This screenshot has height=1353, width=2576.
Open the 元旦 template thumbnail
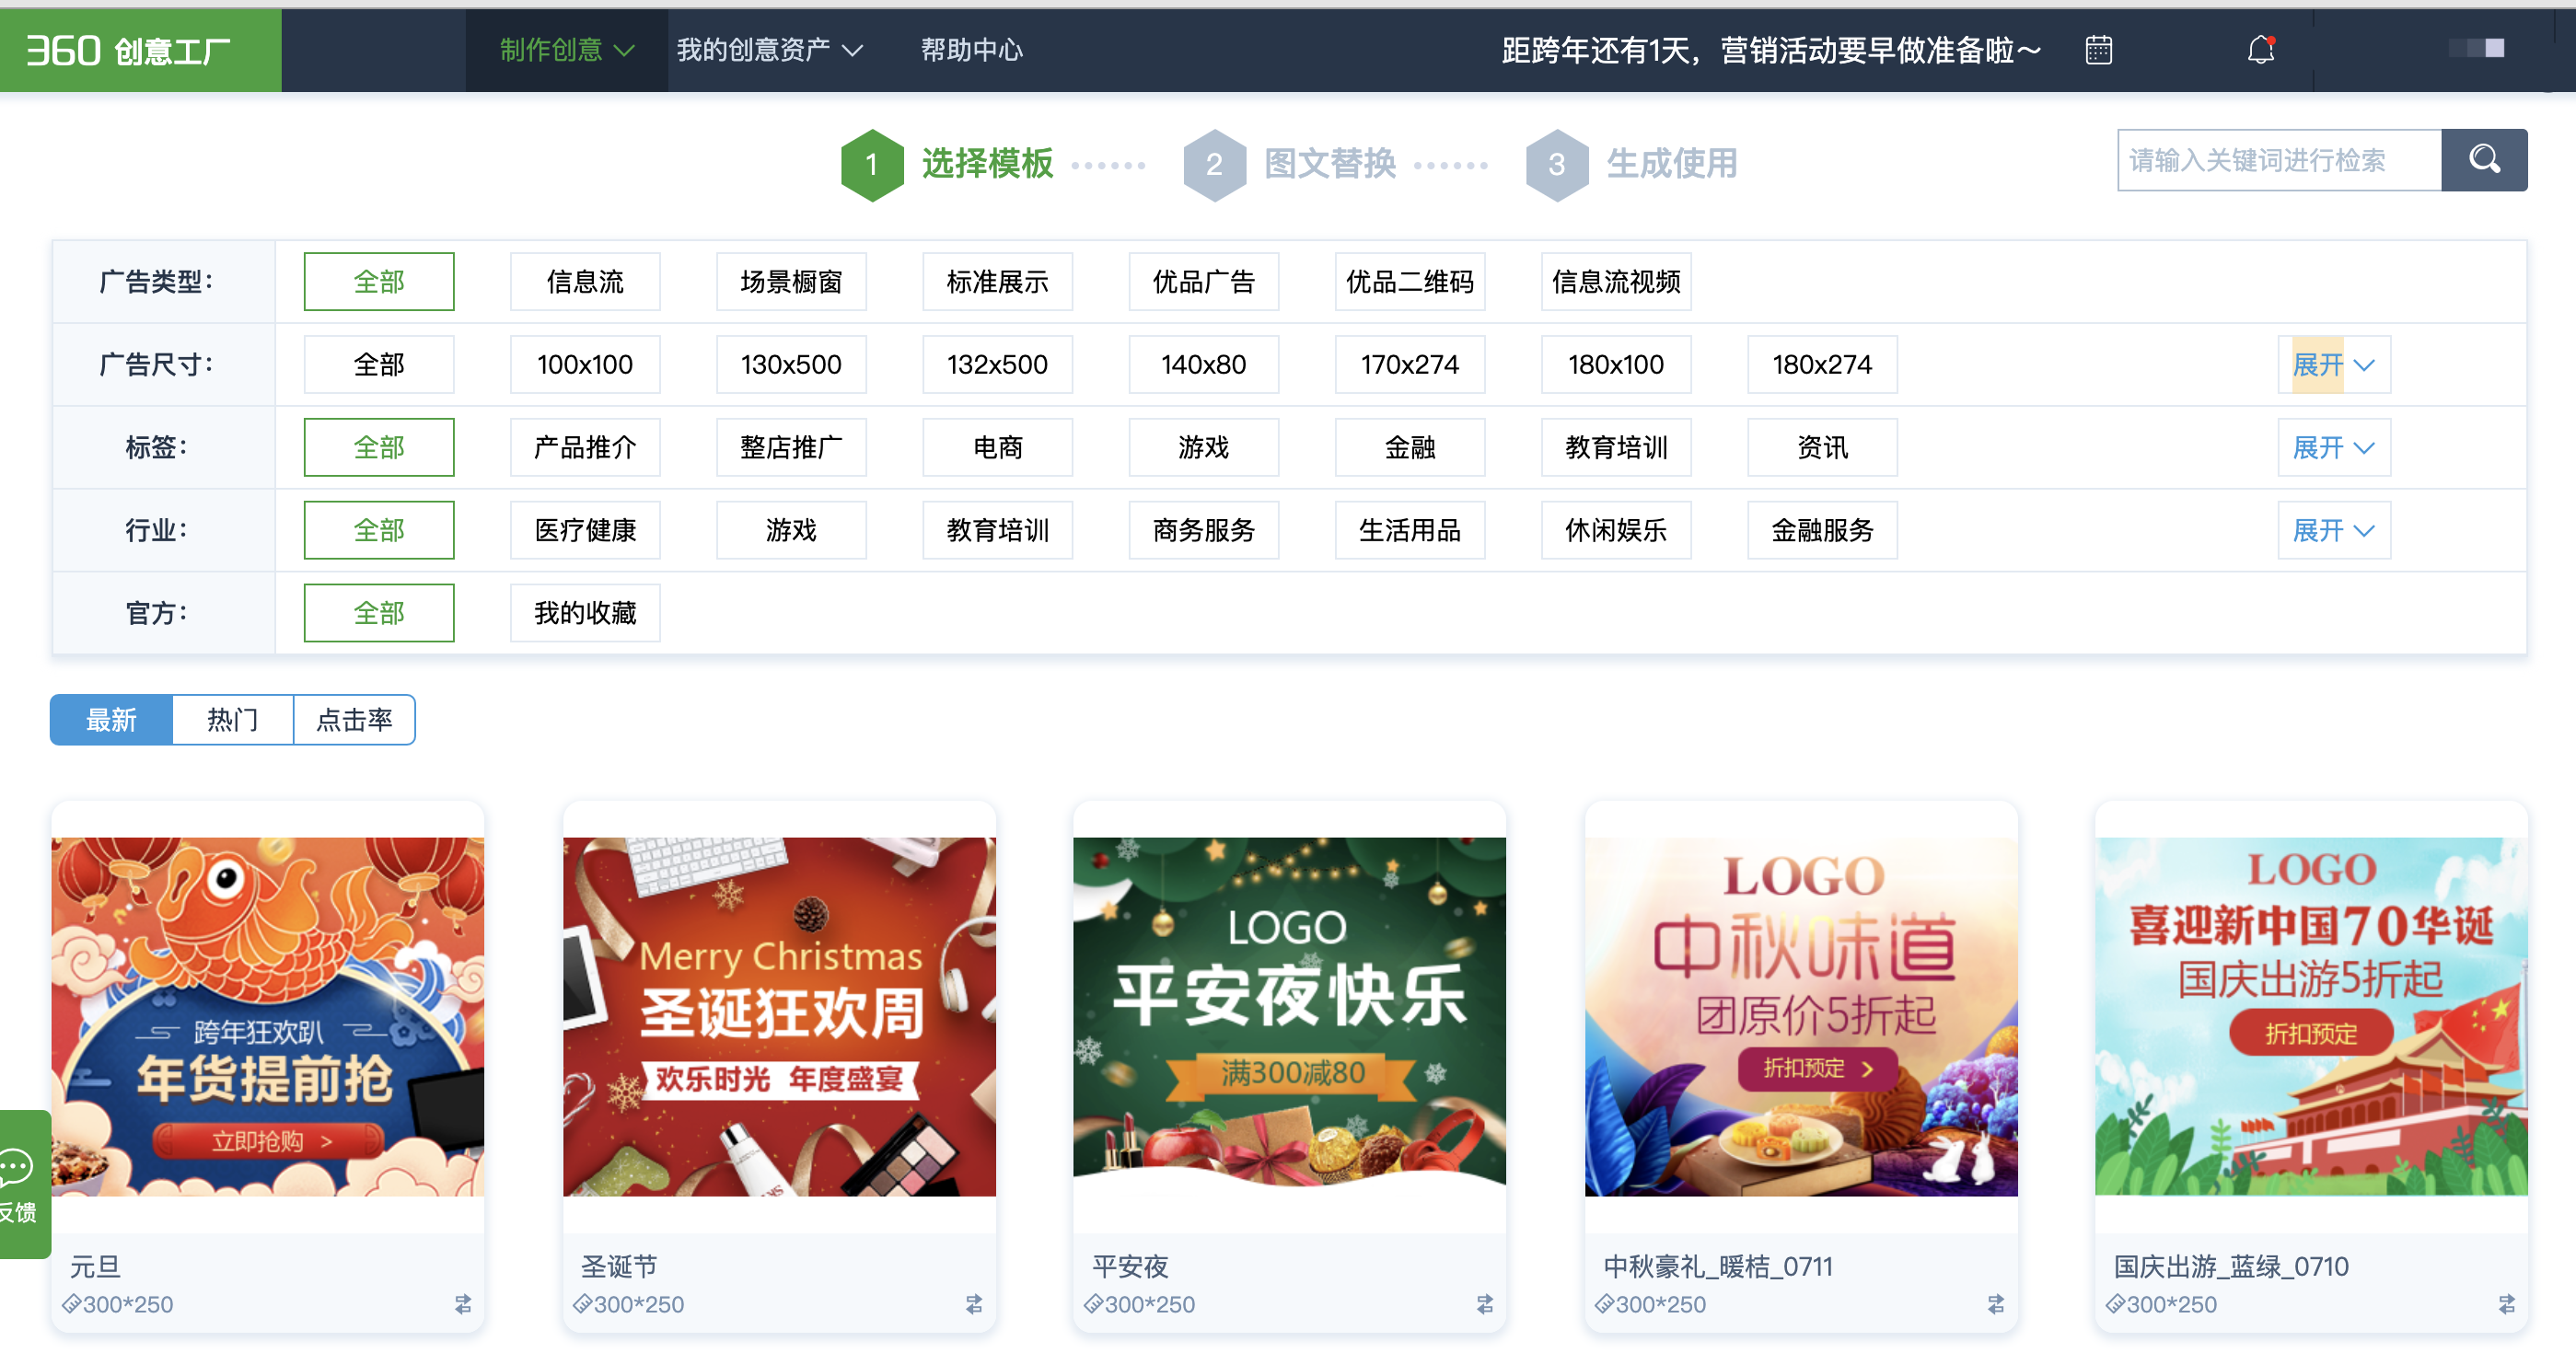[x=268, y=1017]
